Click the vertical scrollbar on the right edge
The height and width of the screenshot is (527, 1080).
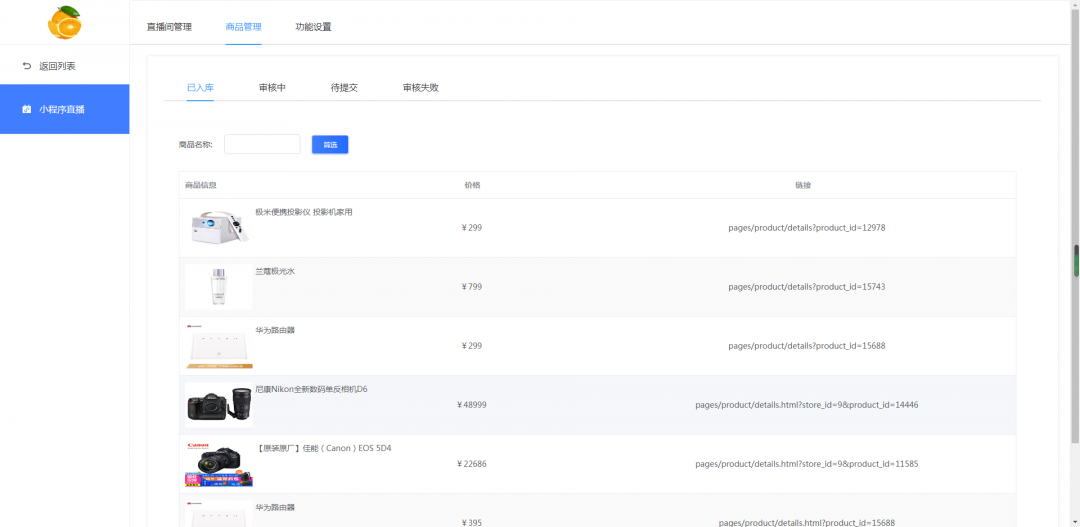[1076, 260]
